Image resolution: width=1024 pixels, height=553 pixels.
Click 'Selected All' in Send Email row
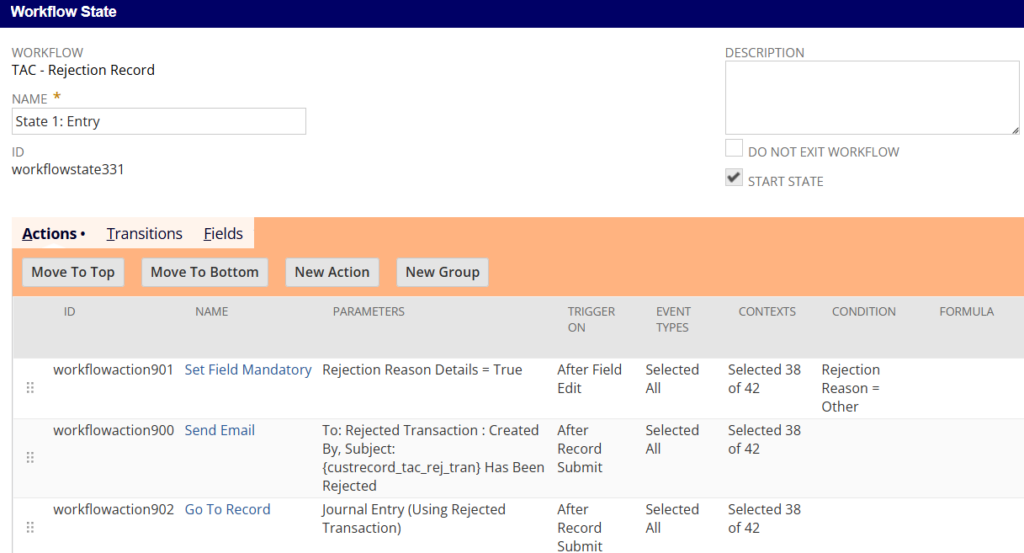[672, 439]
